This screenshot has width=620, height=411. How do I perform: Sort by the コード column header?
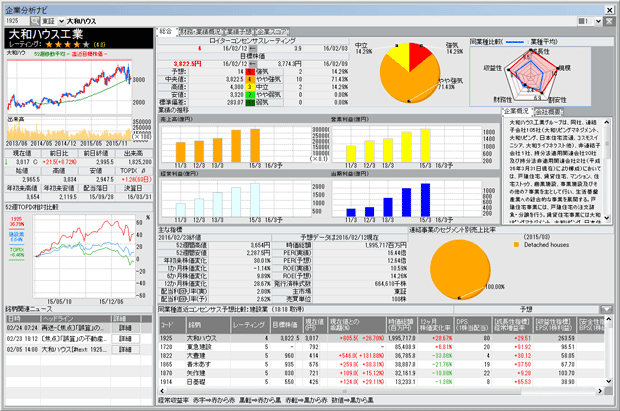click(x=172, y=325)
